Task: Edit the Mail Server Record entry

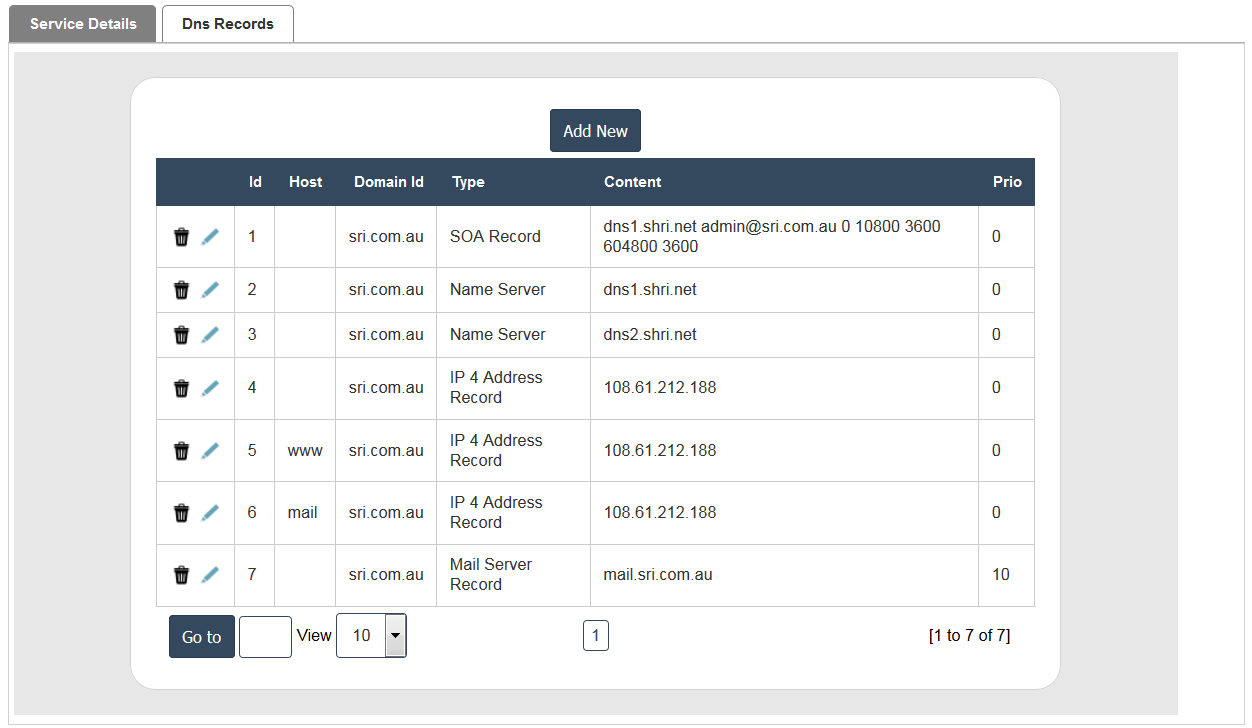Action: [x=210, y=575]
